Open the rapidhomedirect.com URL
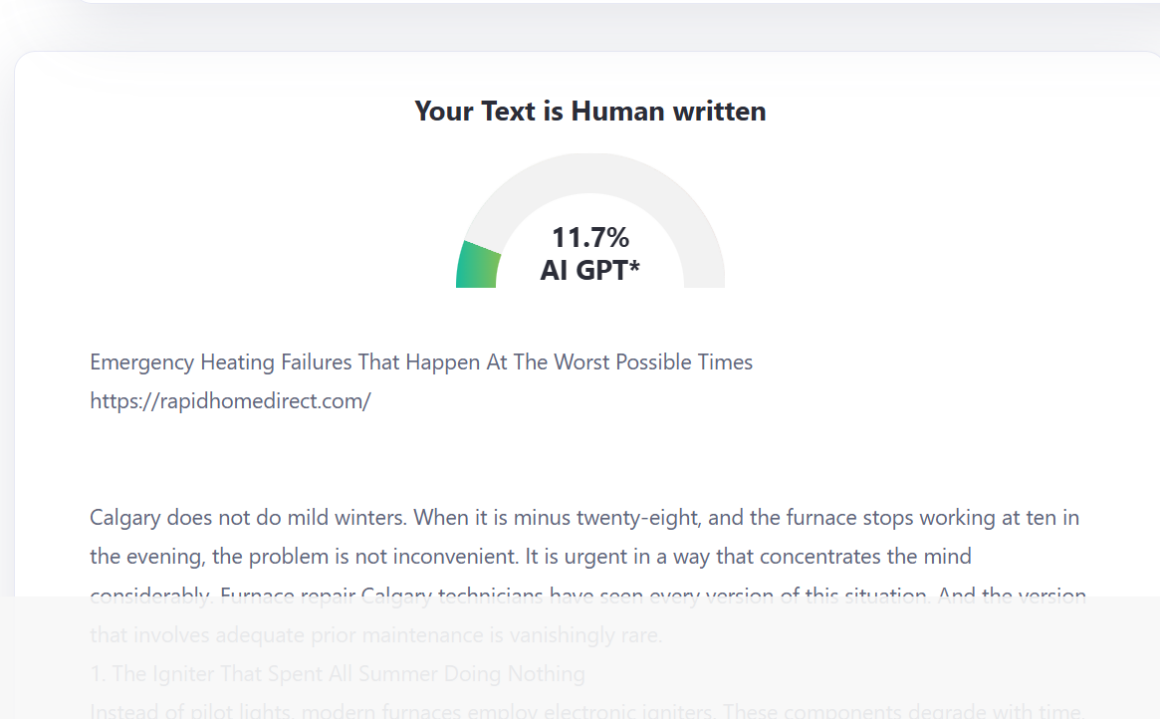This screenshot has width=1160, height=719. point(230,401)
